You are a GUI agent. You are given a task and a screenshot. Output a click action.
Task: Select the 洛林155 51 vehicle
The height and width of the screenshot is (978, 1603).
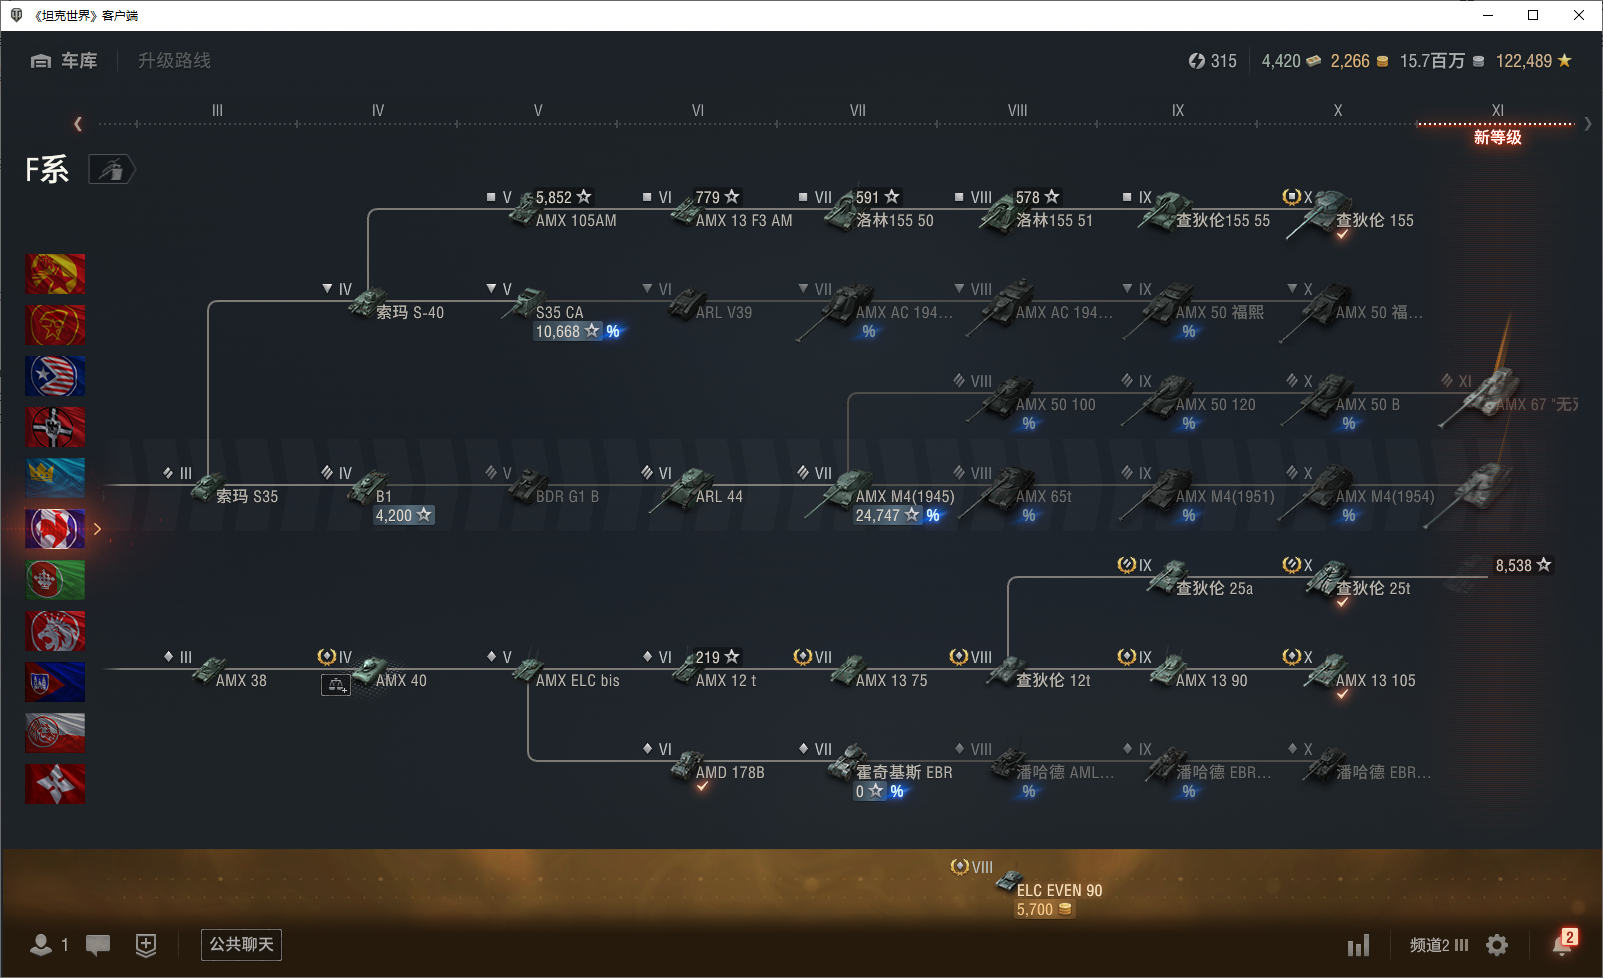tap(1037, 209)
